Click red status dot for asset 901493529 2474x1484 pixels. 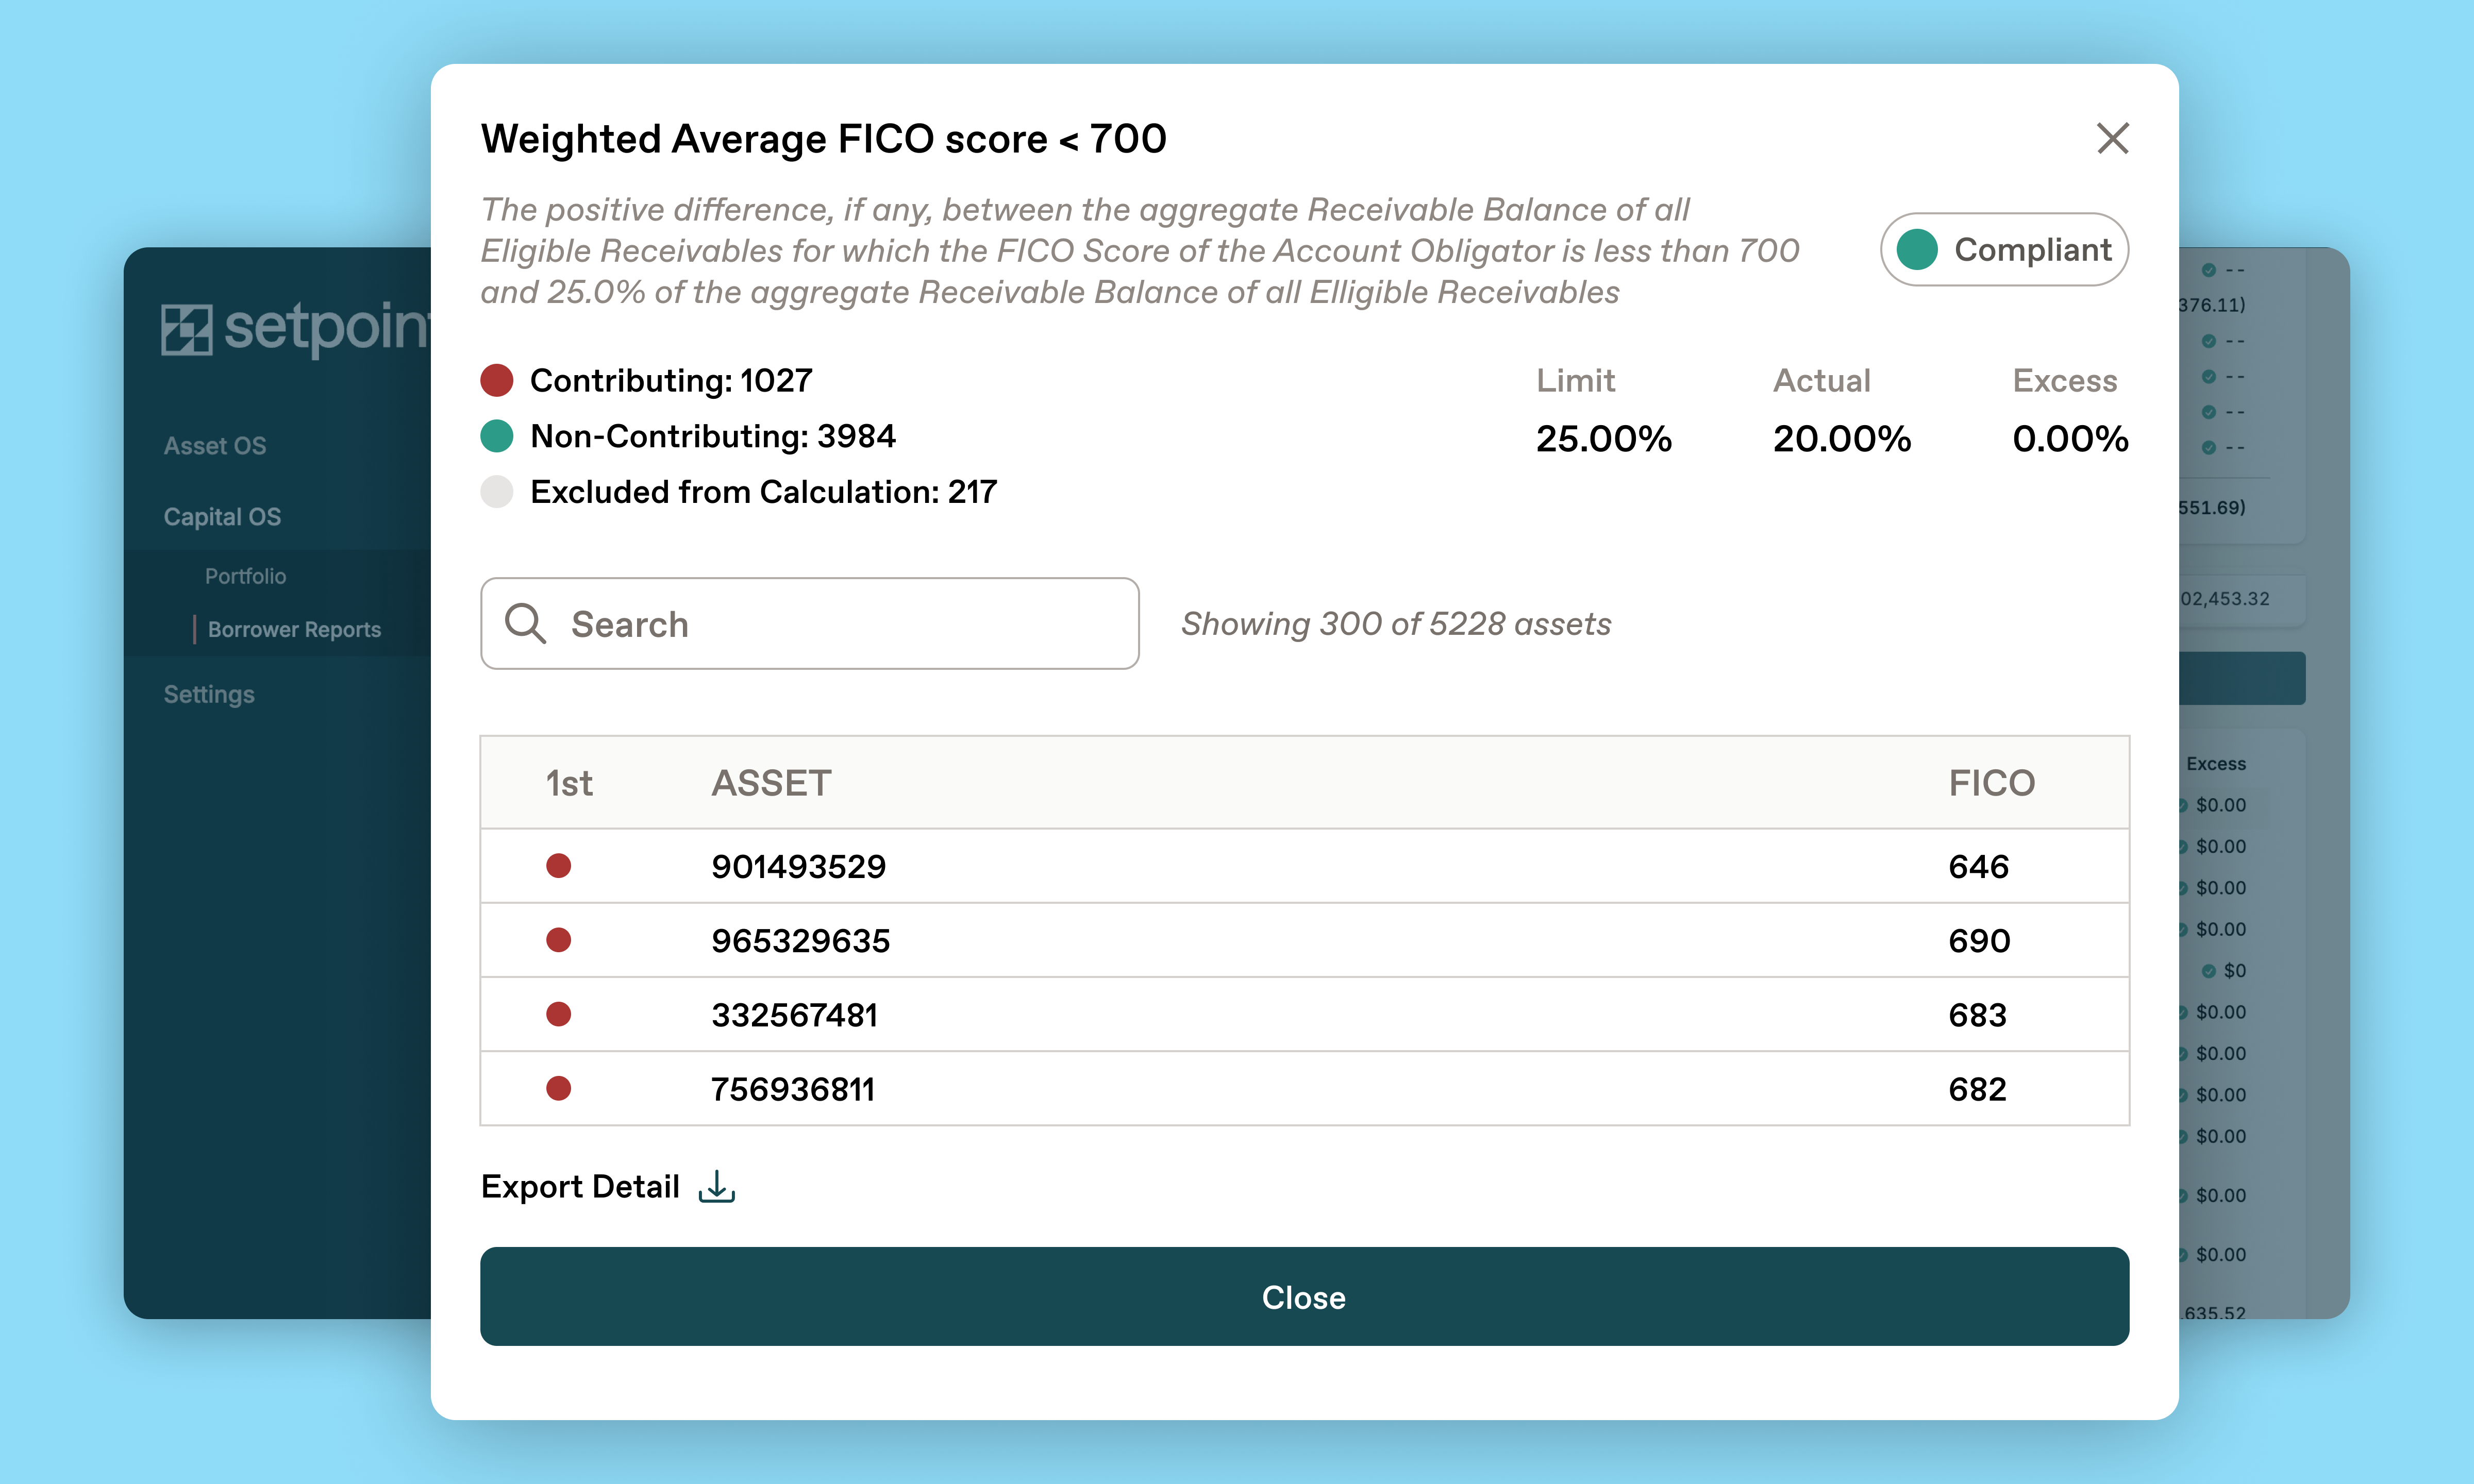(558, 866)
